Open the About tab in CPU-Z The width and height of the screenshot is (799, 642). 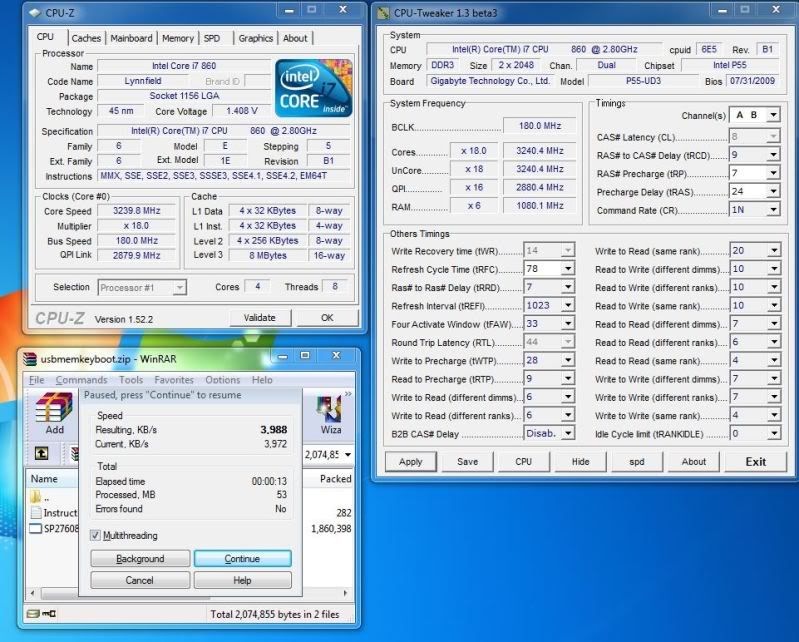point(295,38)
